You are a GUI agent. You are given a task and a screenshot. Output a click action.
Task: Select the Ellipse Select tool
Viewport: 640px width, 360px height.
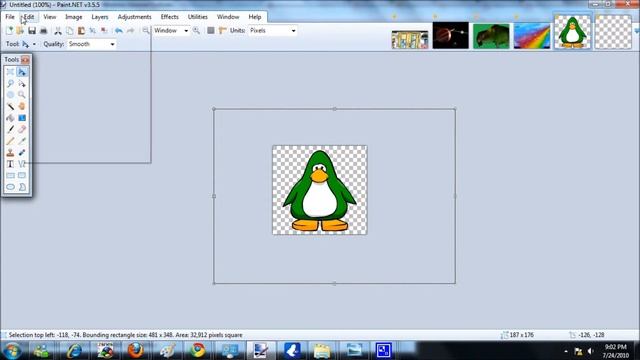click(10, 95)
